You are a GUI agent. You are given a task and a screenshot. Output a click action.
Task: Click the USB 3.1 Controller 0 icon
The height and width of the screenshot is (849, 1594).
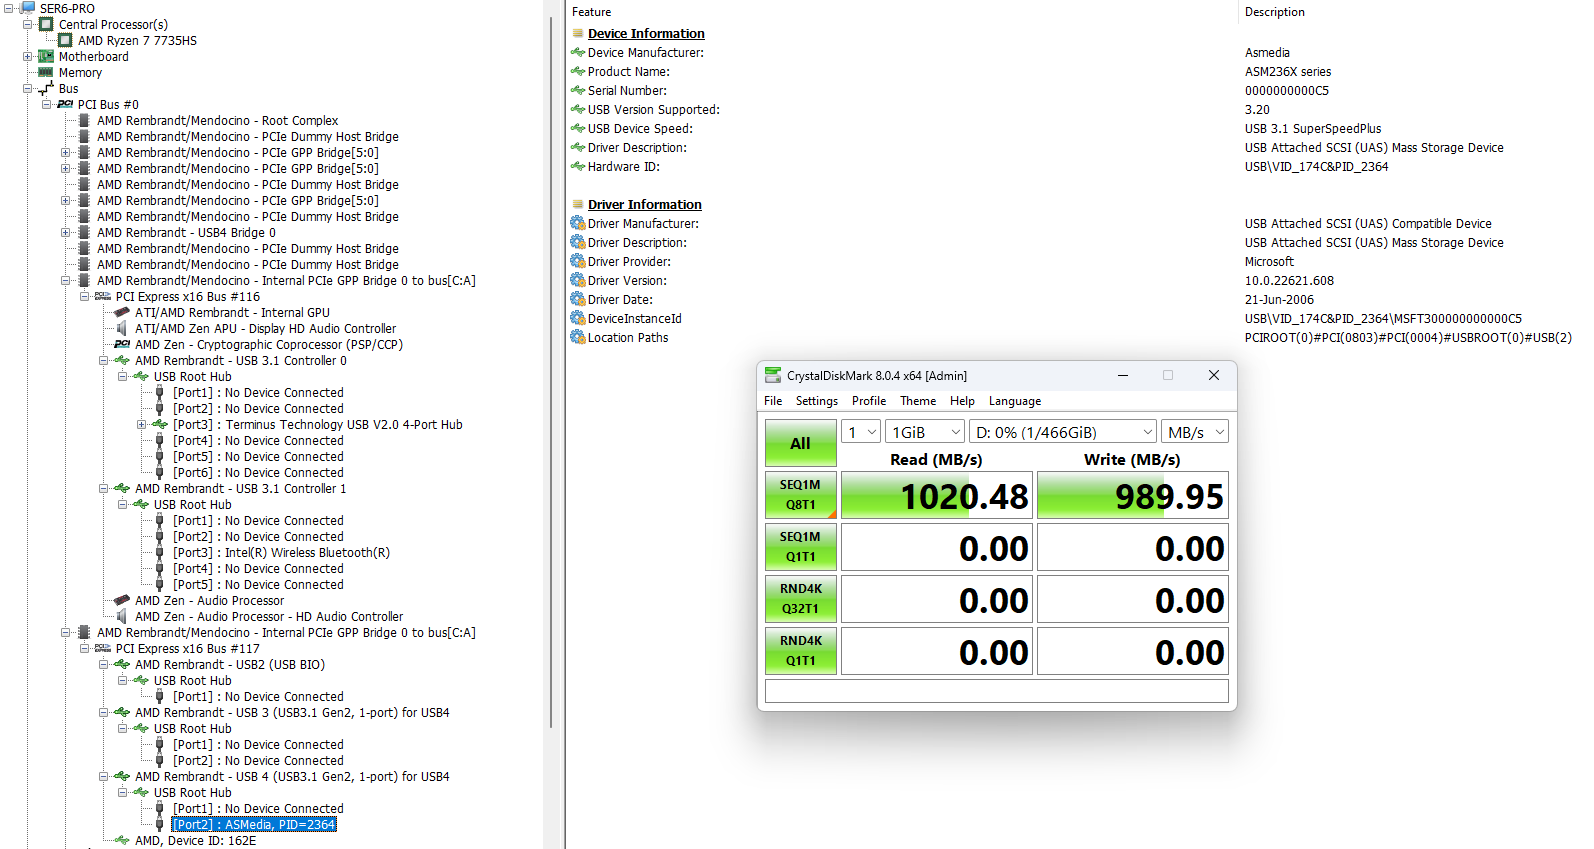click(x=122, y=360)
